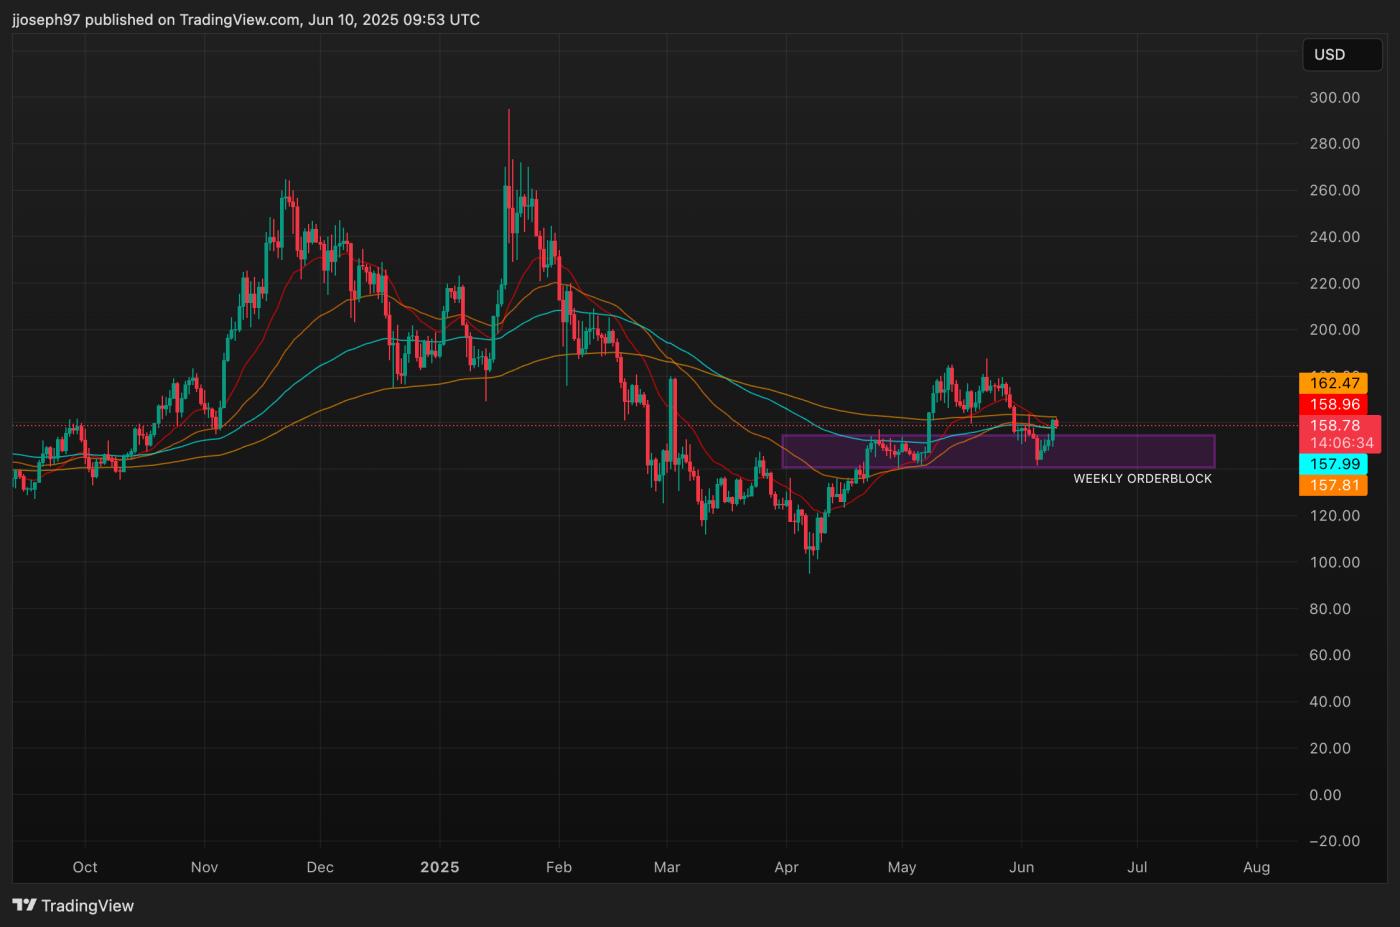Click the −20.00 level on price scale
Screen dimensions: 1400x927
(x=1334, y=841)
